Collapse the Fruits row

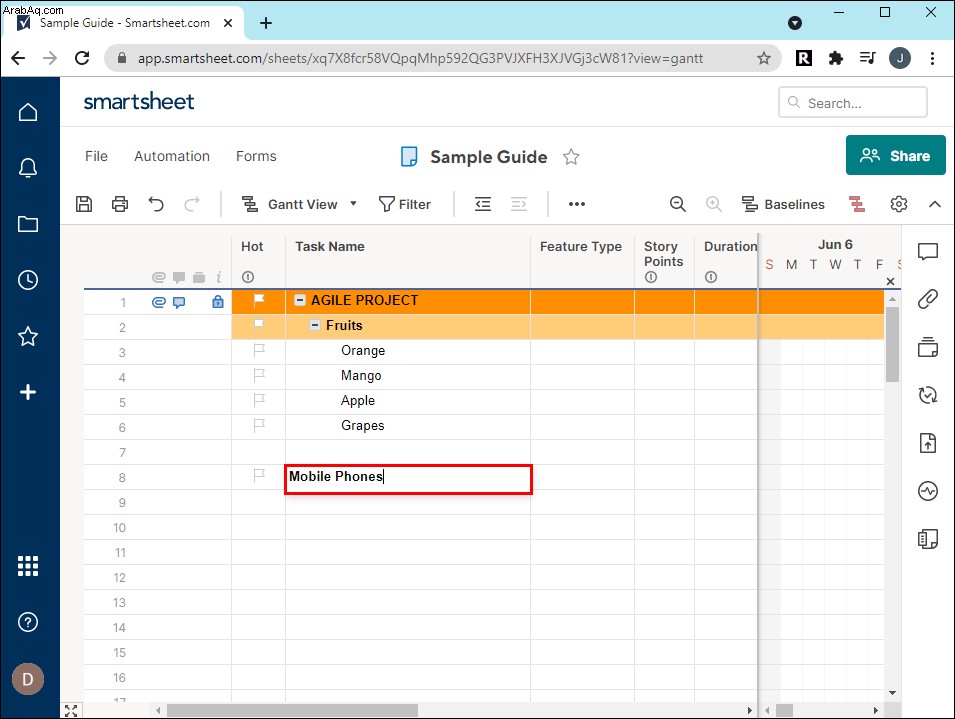315,324
